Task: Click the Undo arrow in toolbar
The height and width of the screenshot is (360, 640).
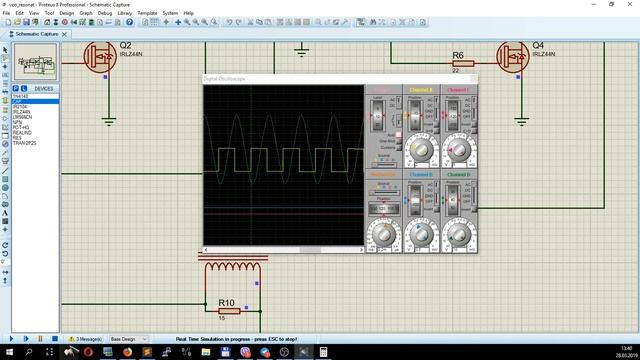Action: [x=229, y=22]
